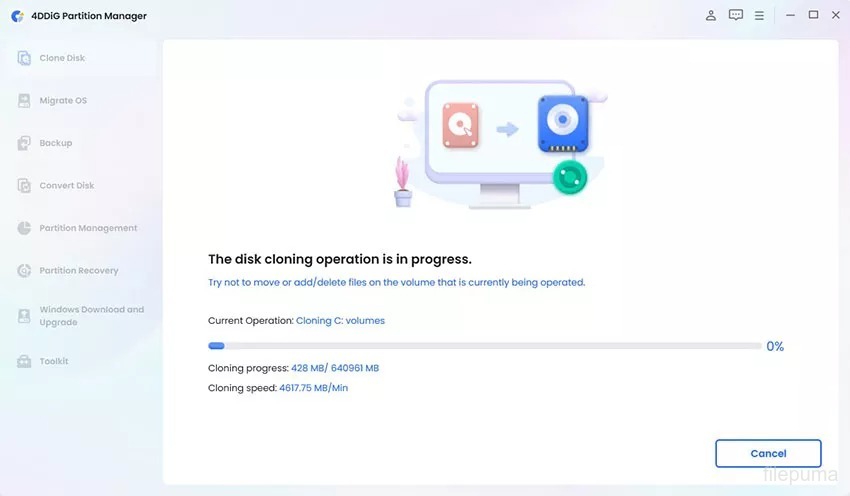Maximize the Partition Manager window

tap(813, 15)
